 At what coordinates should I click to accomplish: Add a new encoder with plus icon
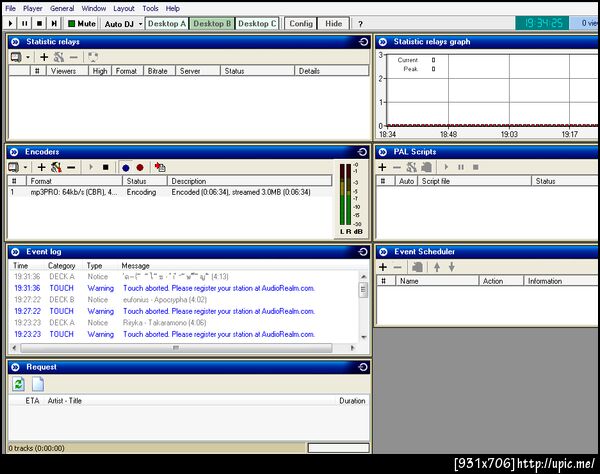(x=41, y=168)
